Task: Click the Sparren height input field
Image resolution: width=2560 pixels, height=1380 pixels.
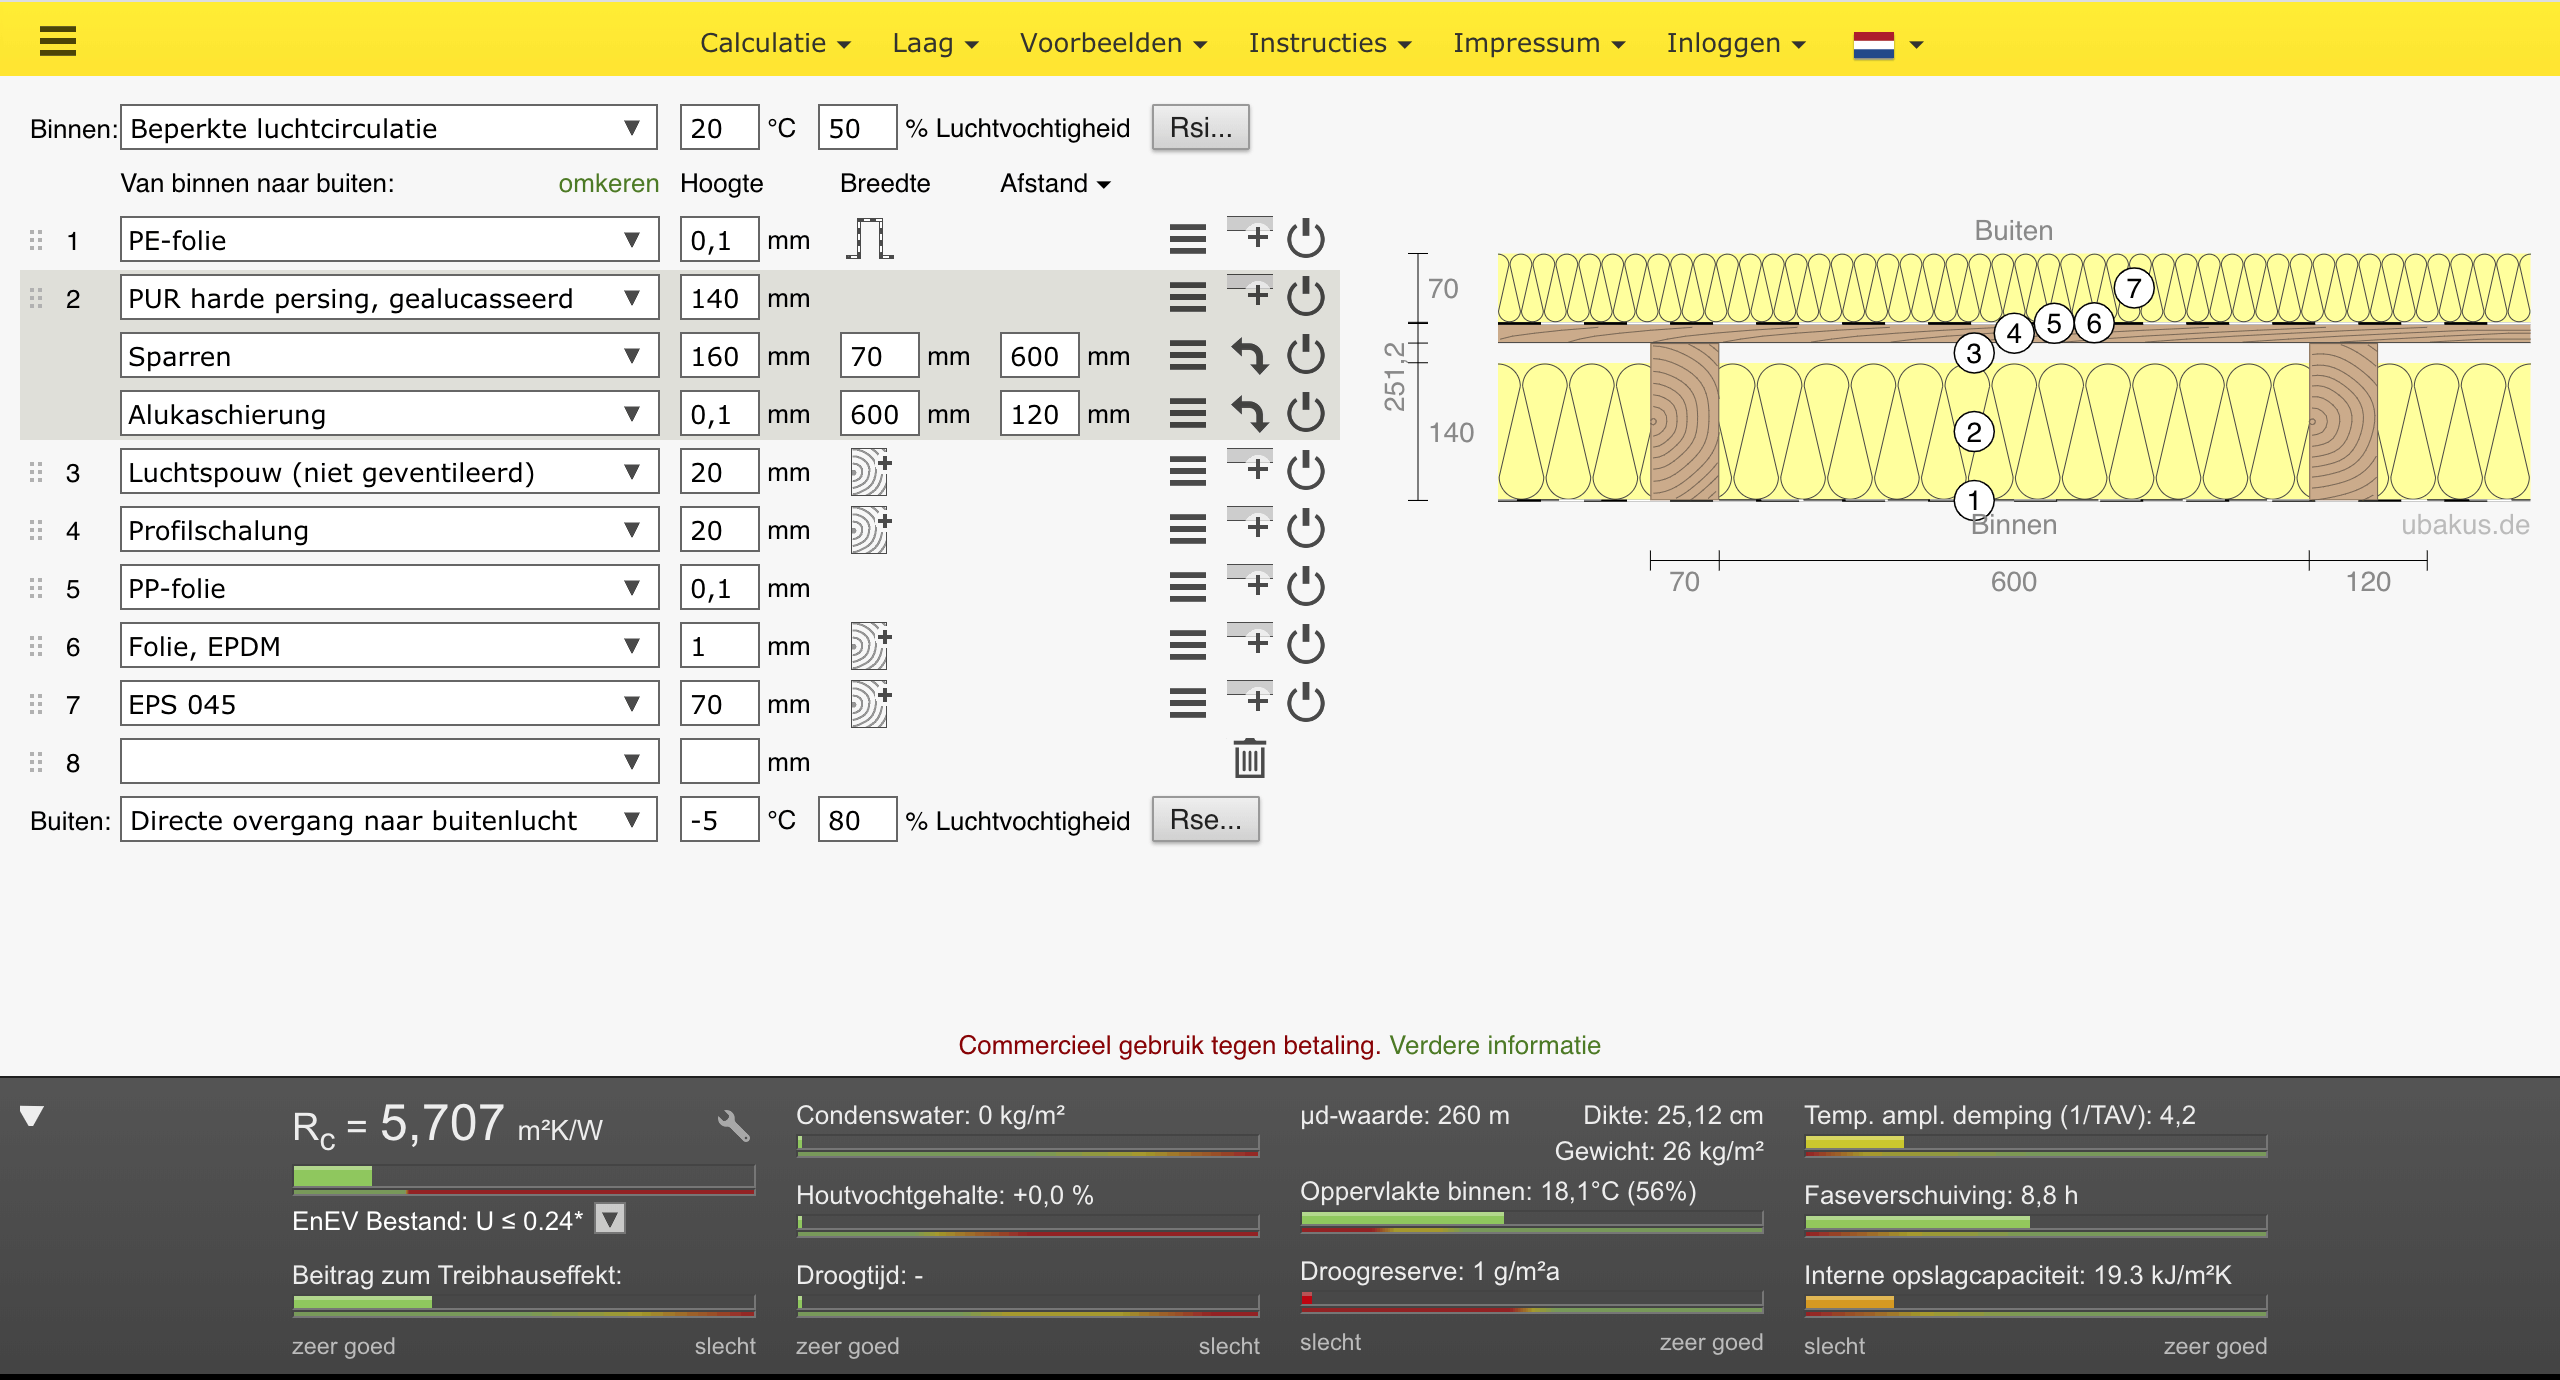Action: point(718,356)
